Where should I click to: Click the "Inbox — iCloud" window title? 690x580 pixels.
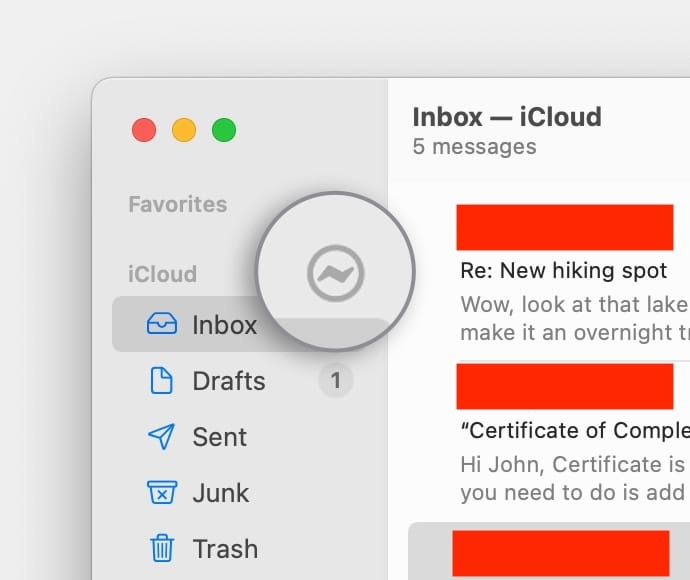tap(507, 116)
